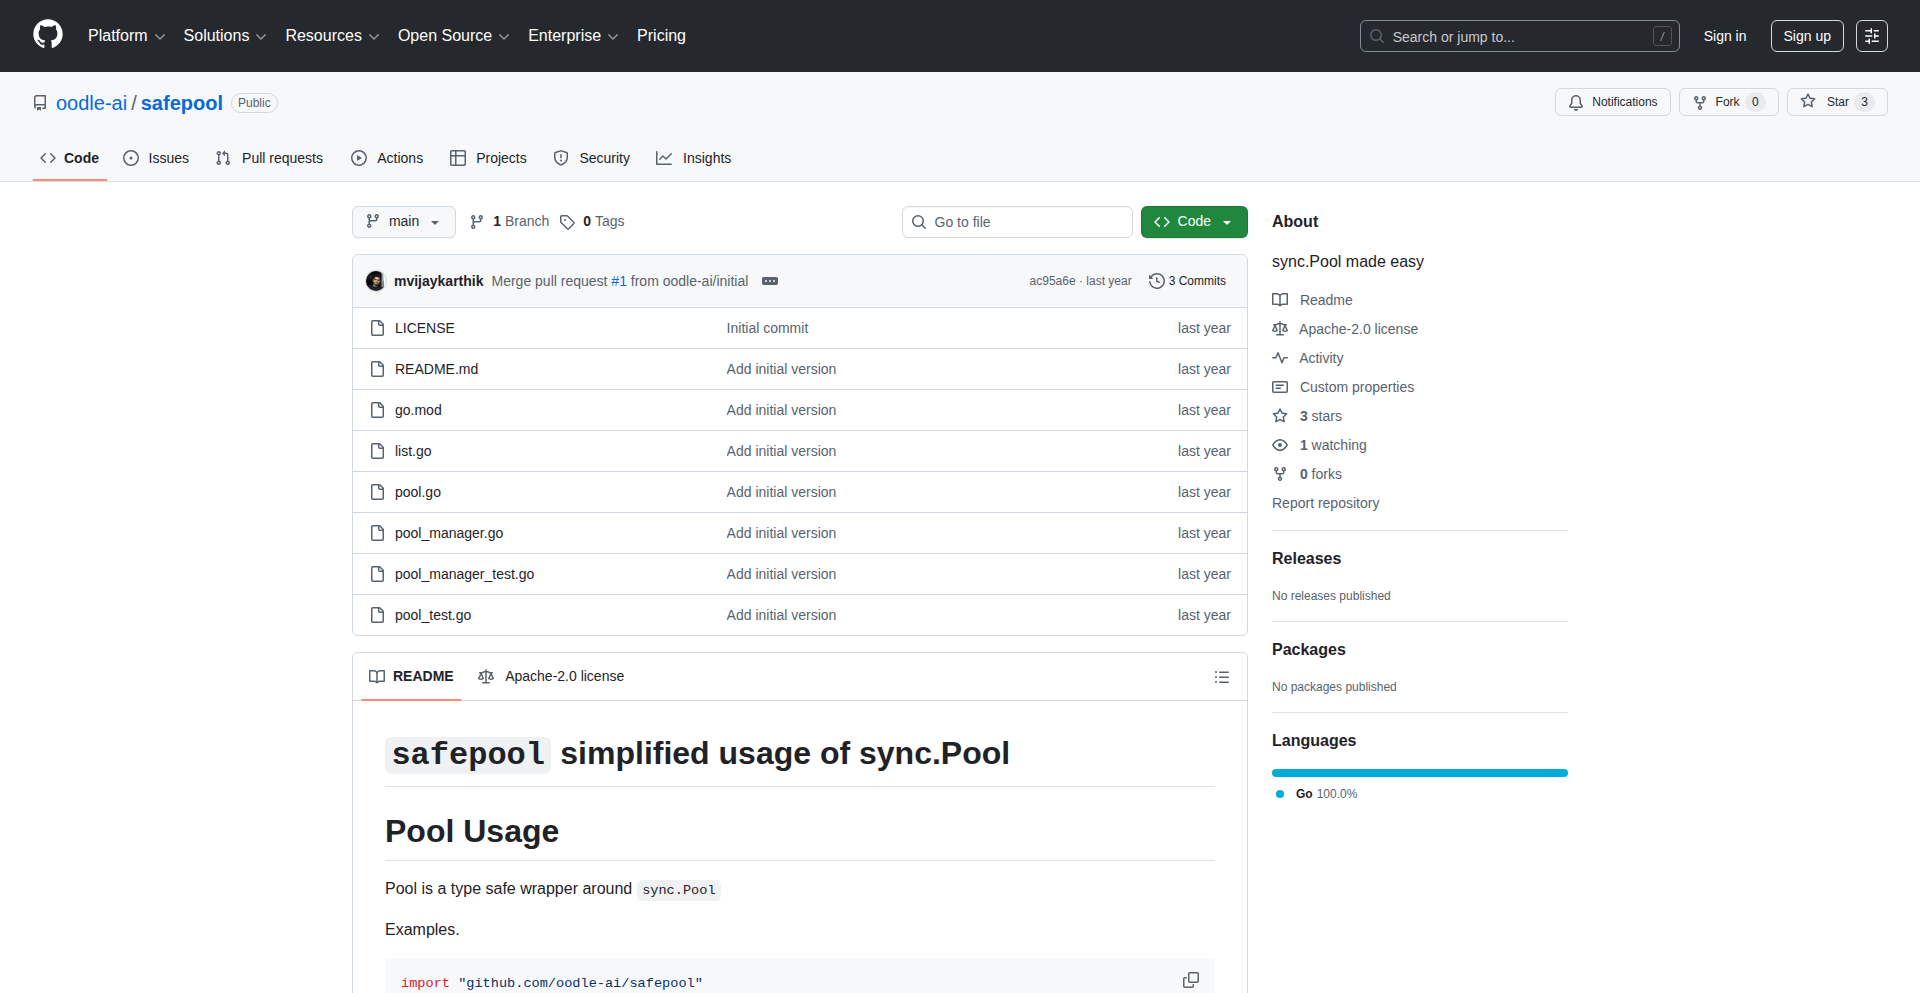Focus the Go to file field
The height and width of the screenshot is (993, 1920).
click(x=1017, y=222)
